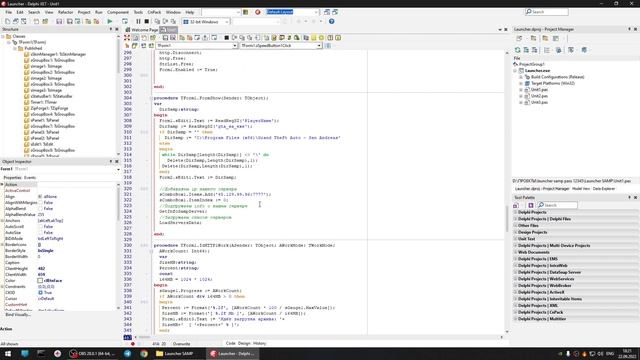Click the save-layout icon next to the layout dropdown
Screen dimensions: 640x360
click(x=327, y=12)
